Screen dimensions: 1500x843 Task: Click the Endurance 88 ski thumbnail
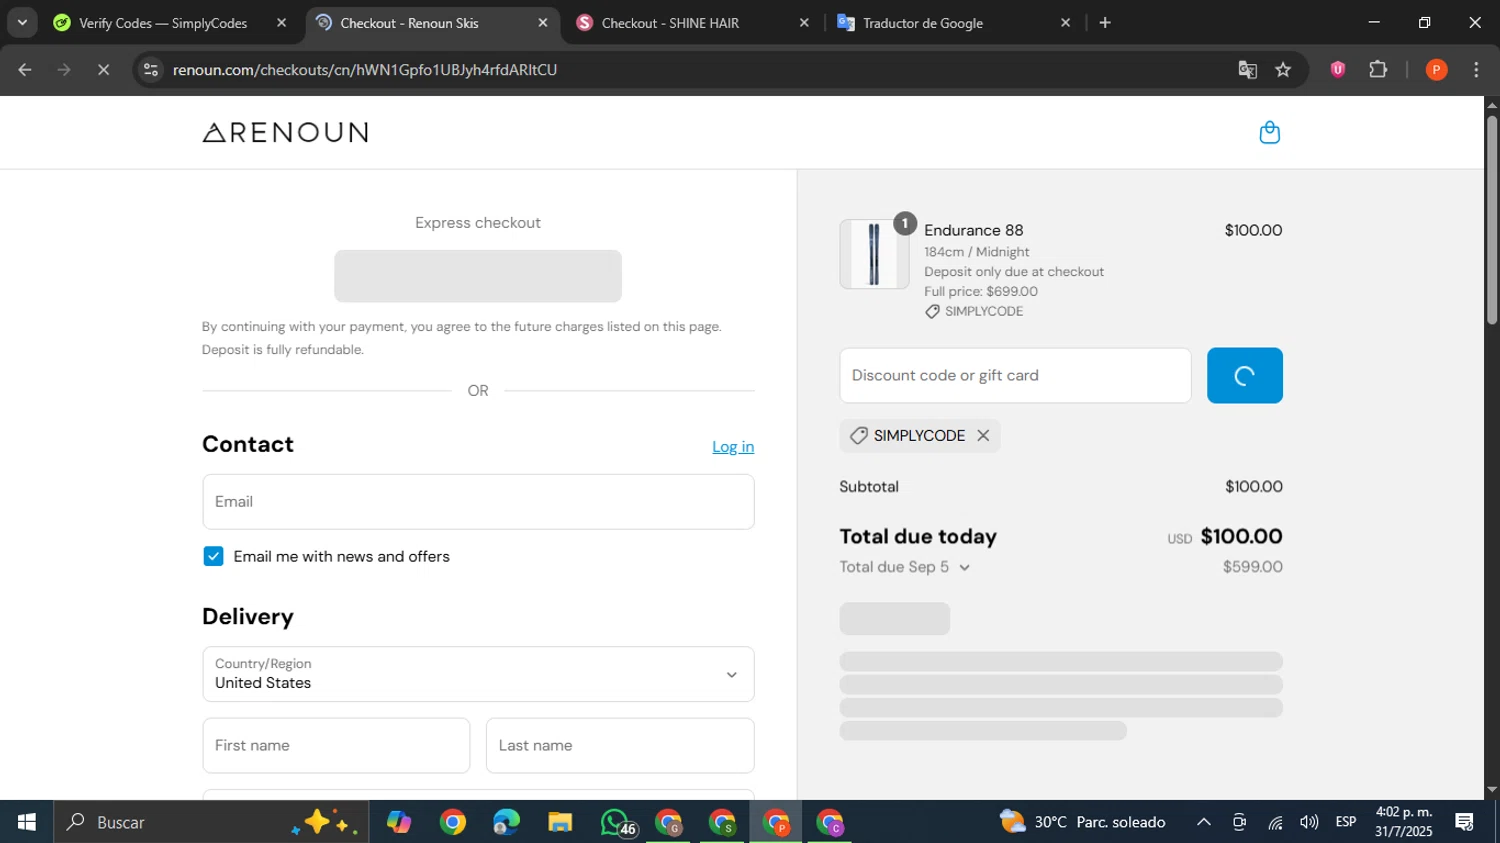tap(874, 254)
